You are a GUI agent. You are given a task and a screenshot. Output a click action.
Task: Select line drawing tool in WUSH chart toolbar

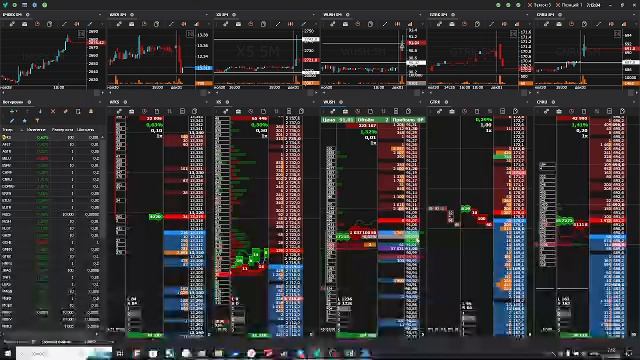click(385, 24)
